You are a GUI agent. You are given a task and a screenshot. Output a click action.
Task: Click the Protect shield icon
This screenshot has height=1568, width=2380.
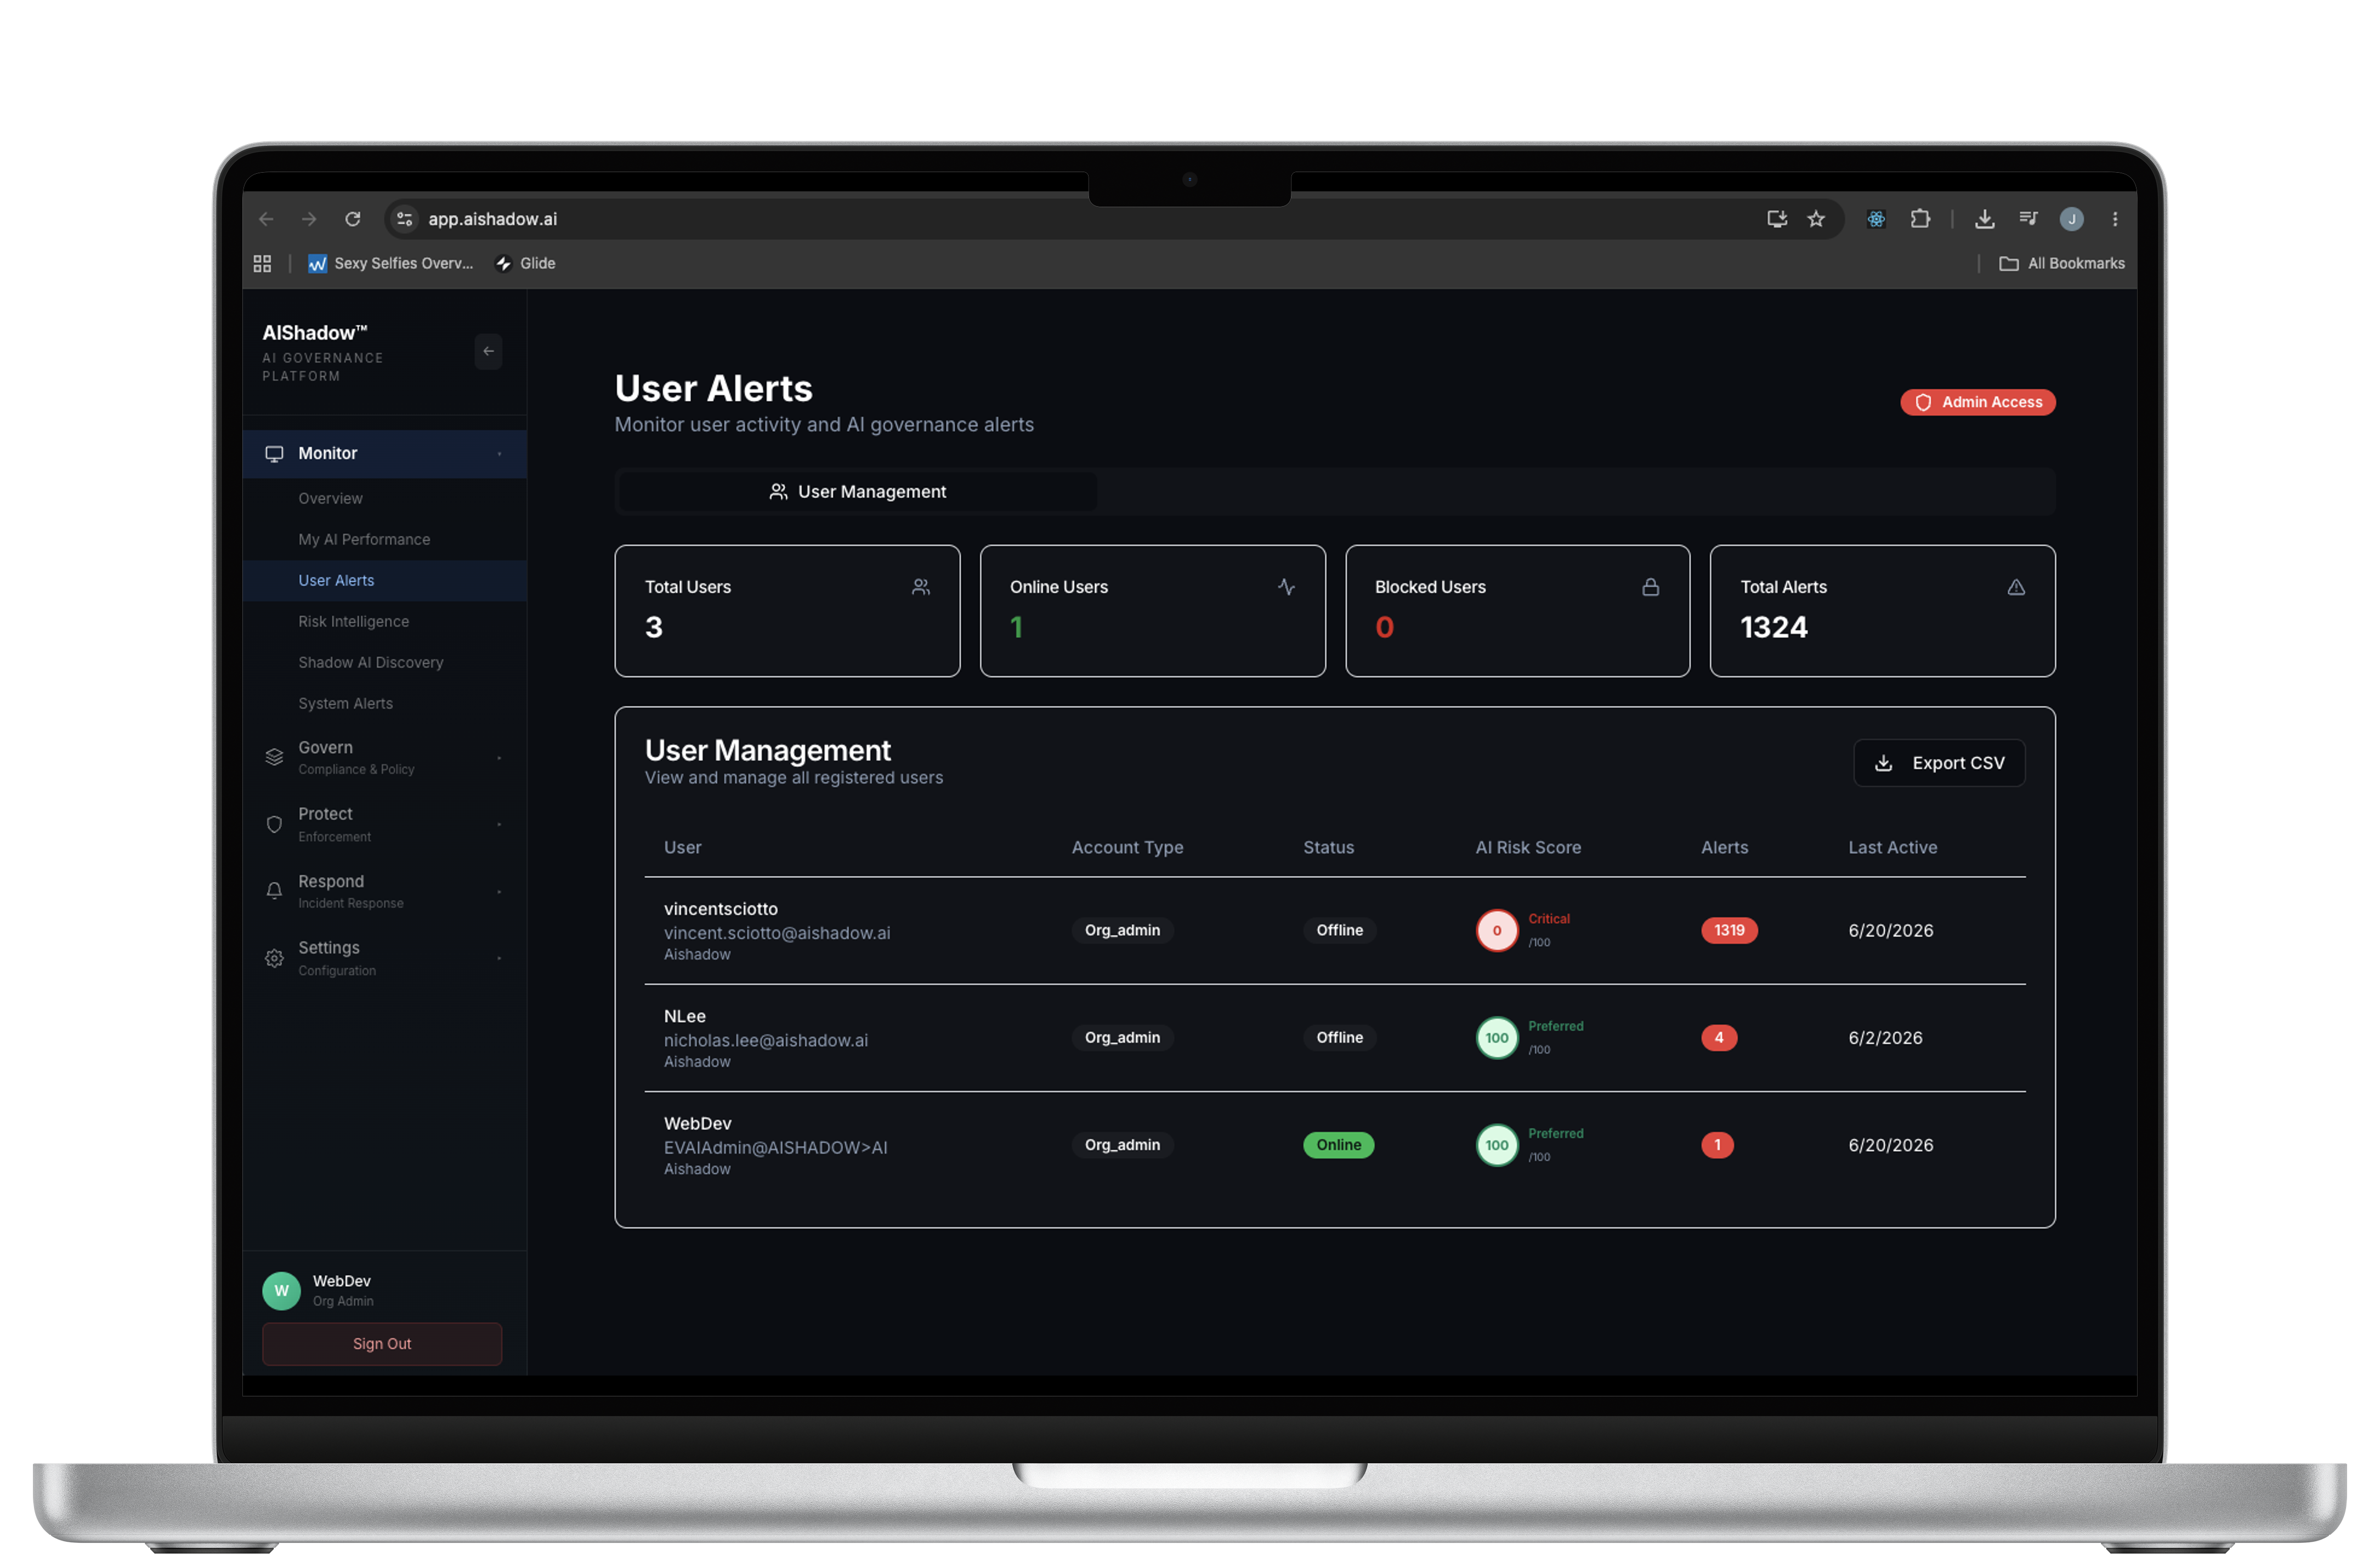pyautogui.click(x=274, y=824)
